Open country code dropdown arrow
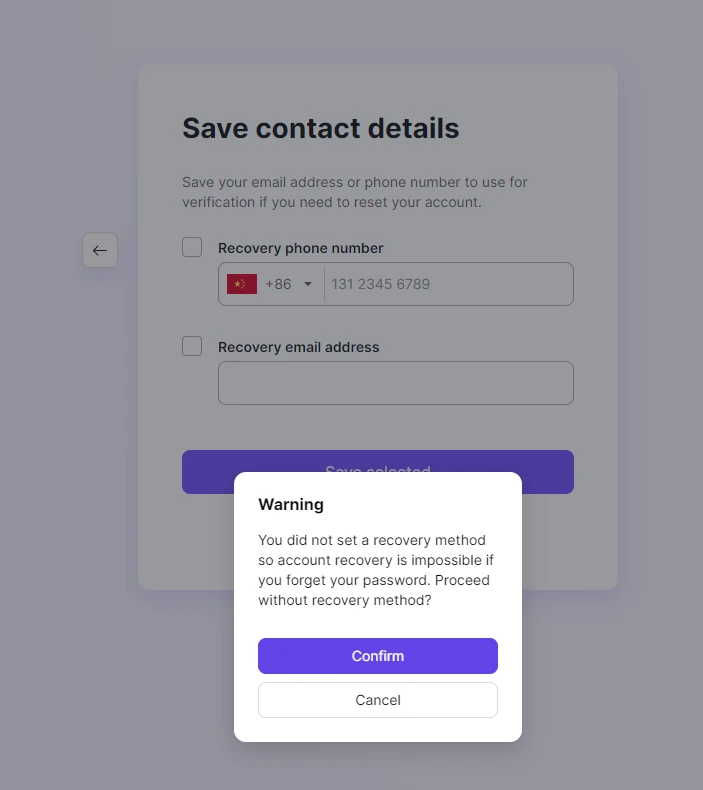 308,284
